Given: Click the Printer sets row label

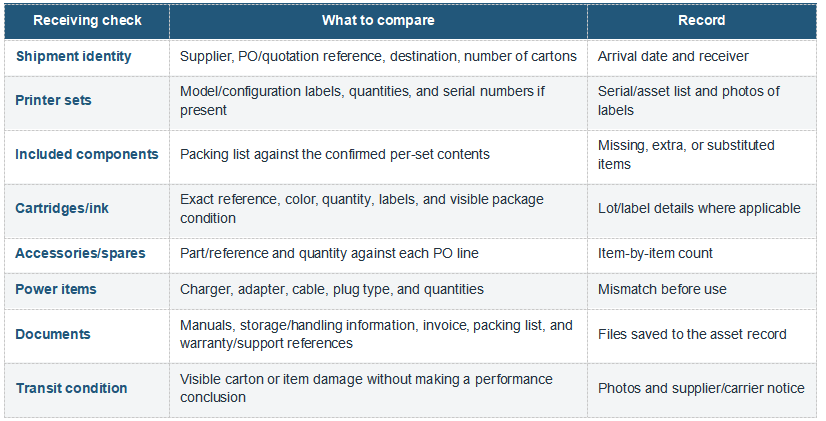Looking at the screenshot, I should point(53,100).
